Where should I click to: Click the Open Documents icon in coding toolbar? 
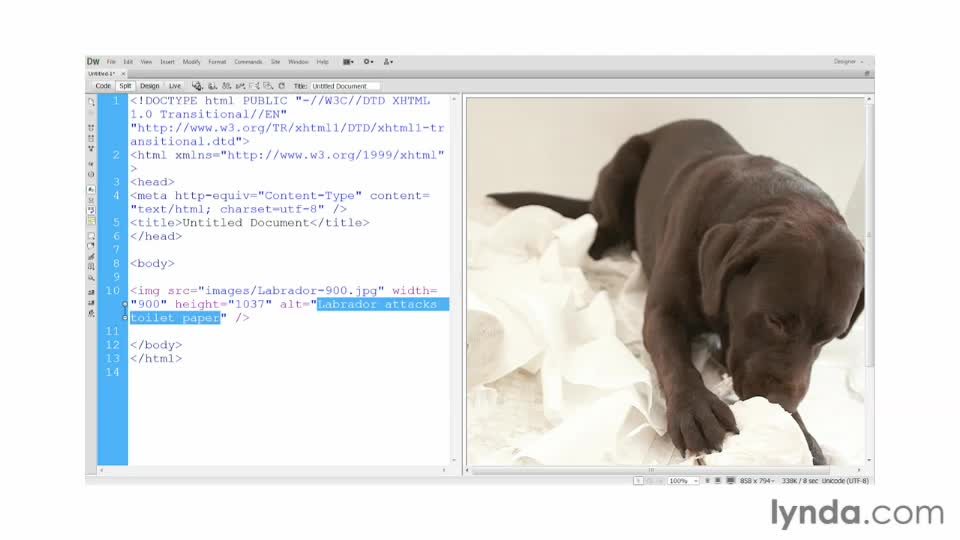[x=91, y=102]
